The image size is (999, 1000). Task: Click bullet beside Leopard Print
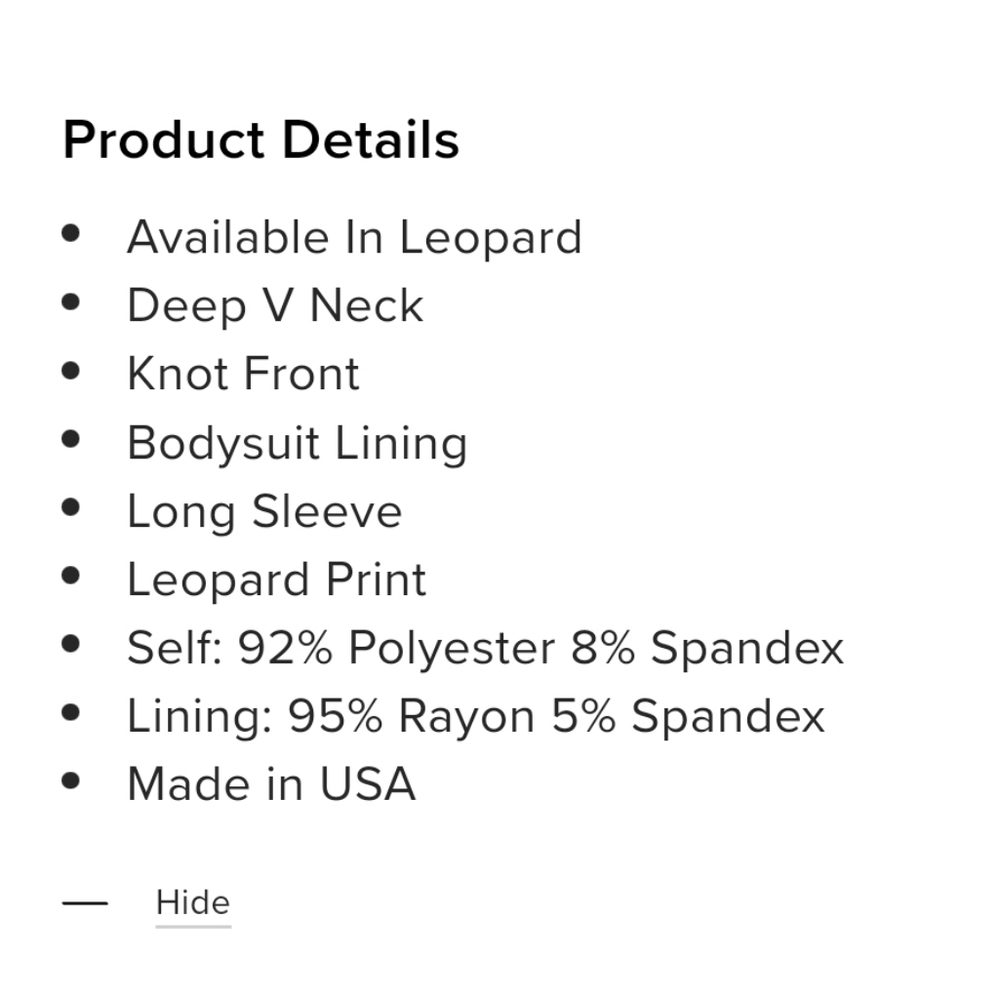click(71, 575)
